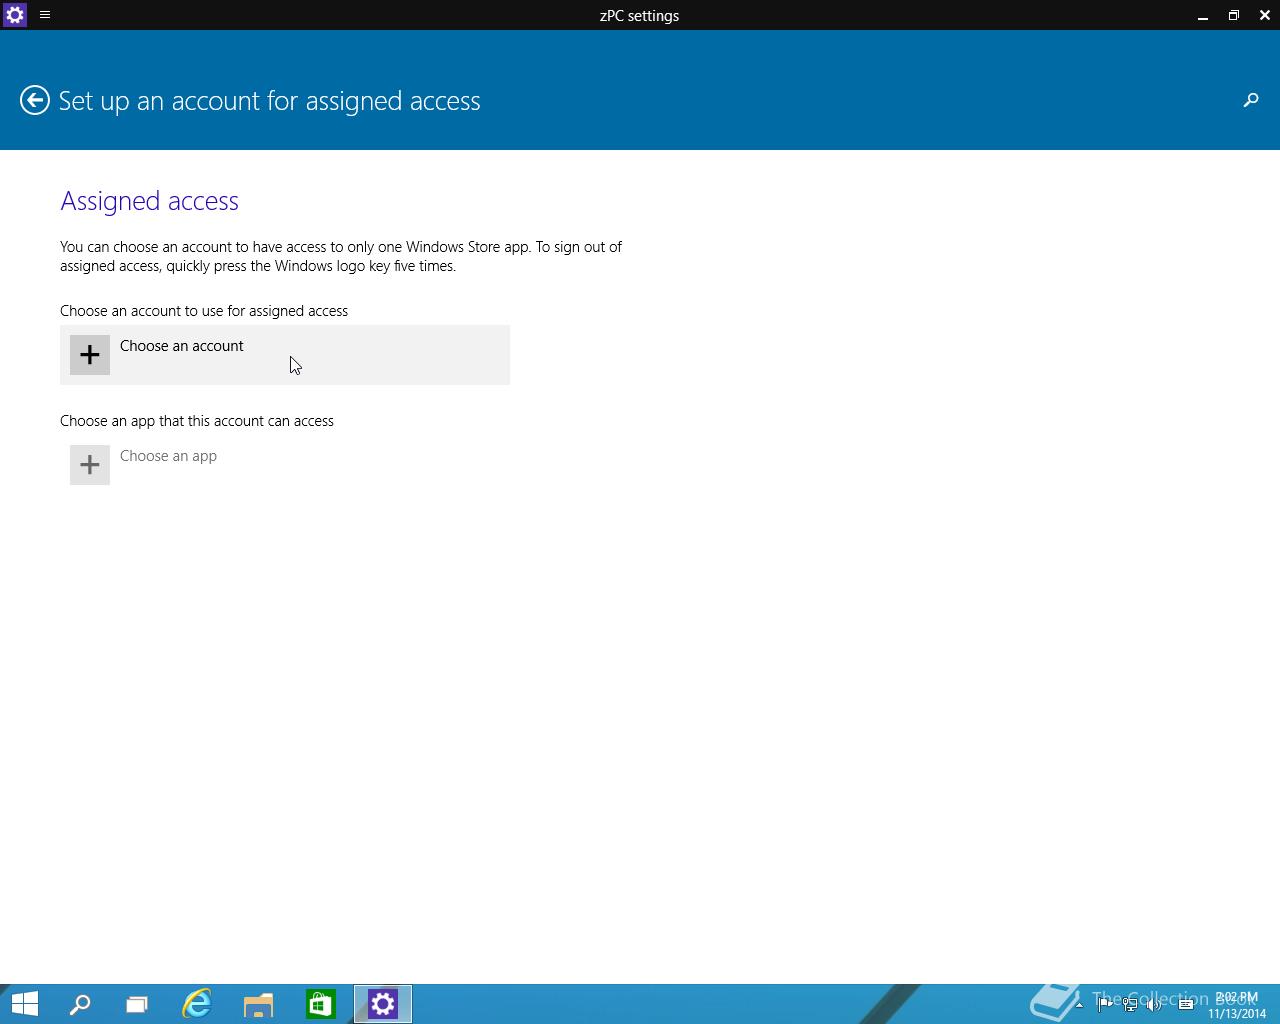1280x1024 pixels.
Task: Launch Internet Explorer from the taskbar
Action: [197, 1004]
